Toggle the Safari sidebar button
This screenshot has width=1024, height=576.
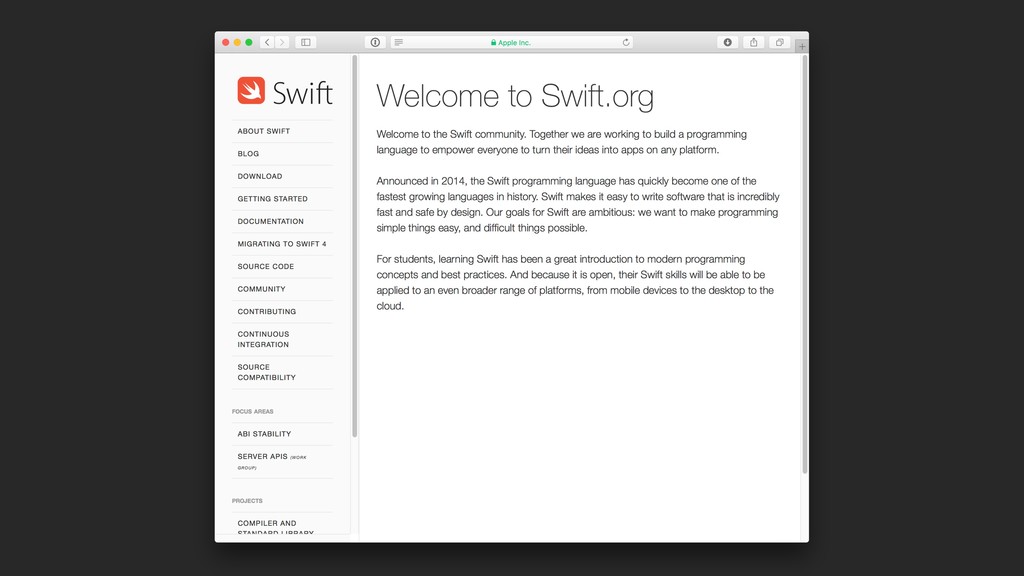(306, 42)
